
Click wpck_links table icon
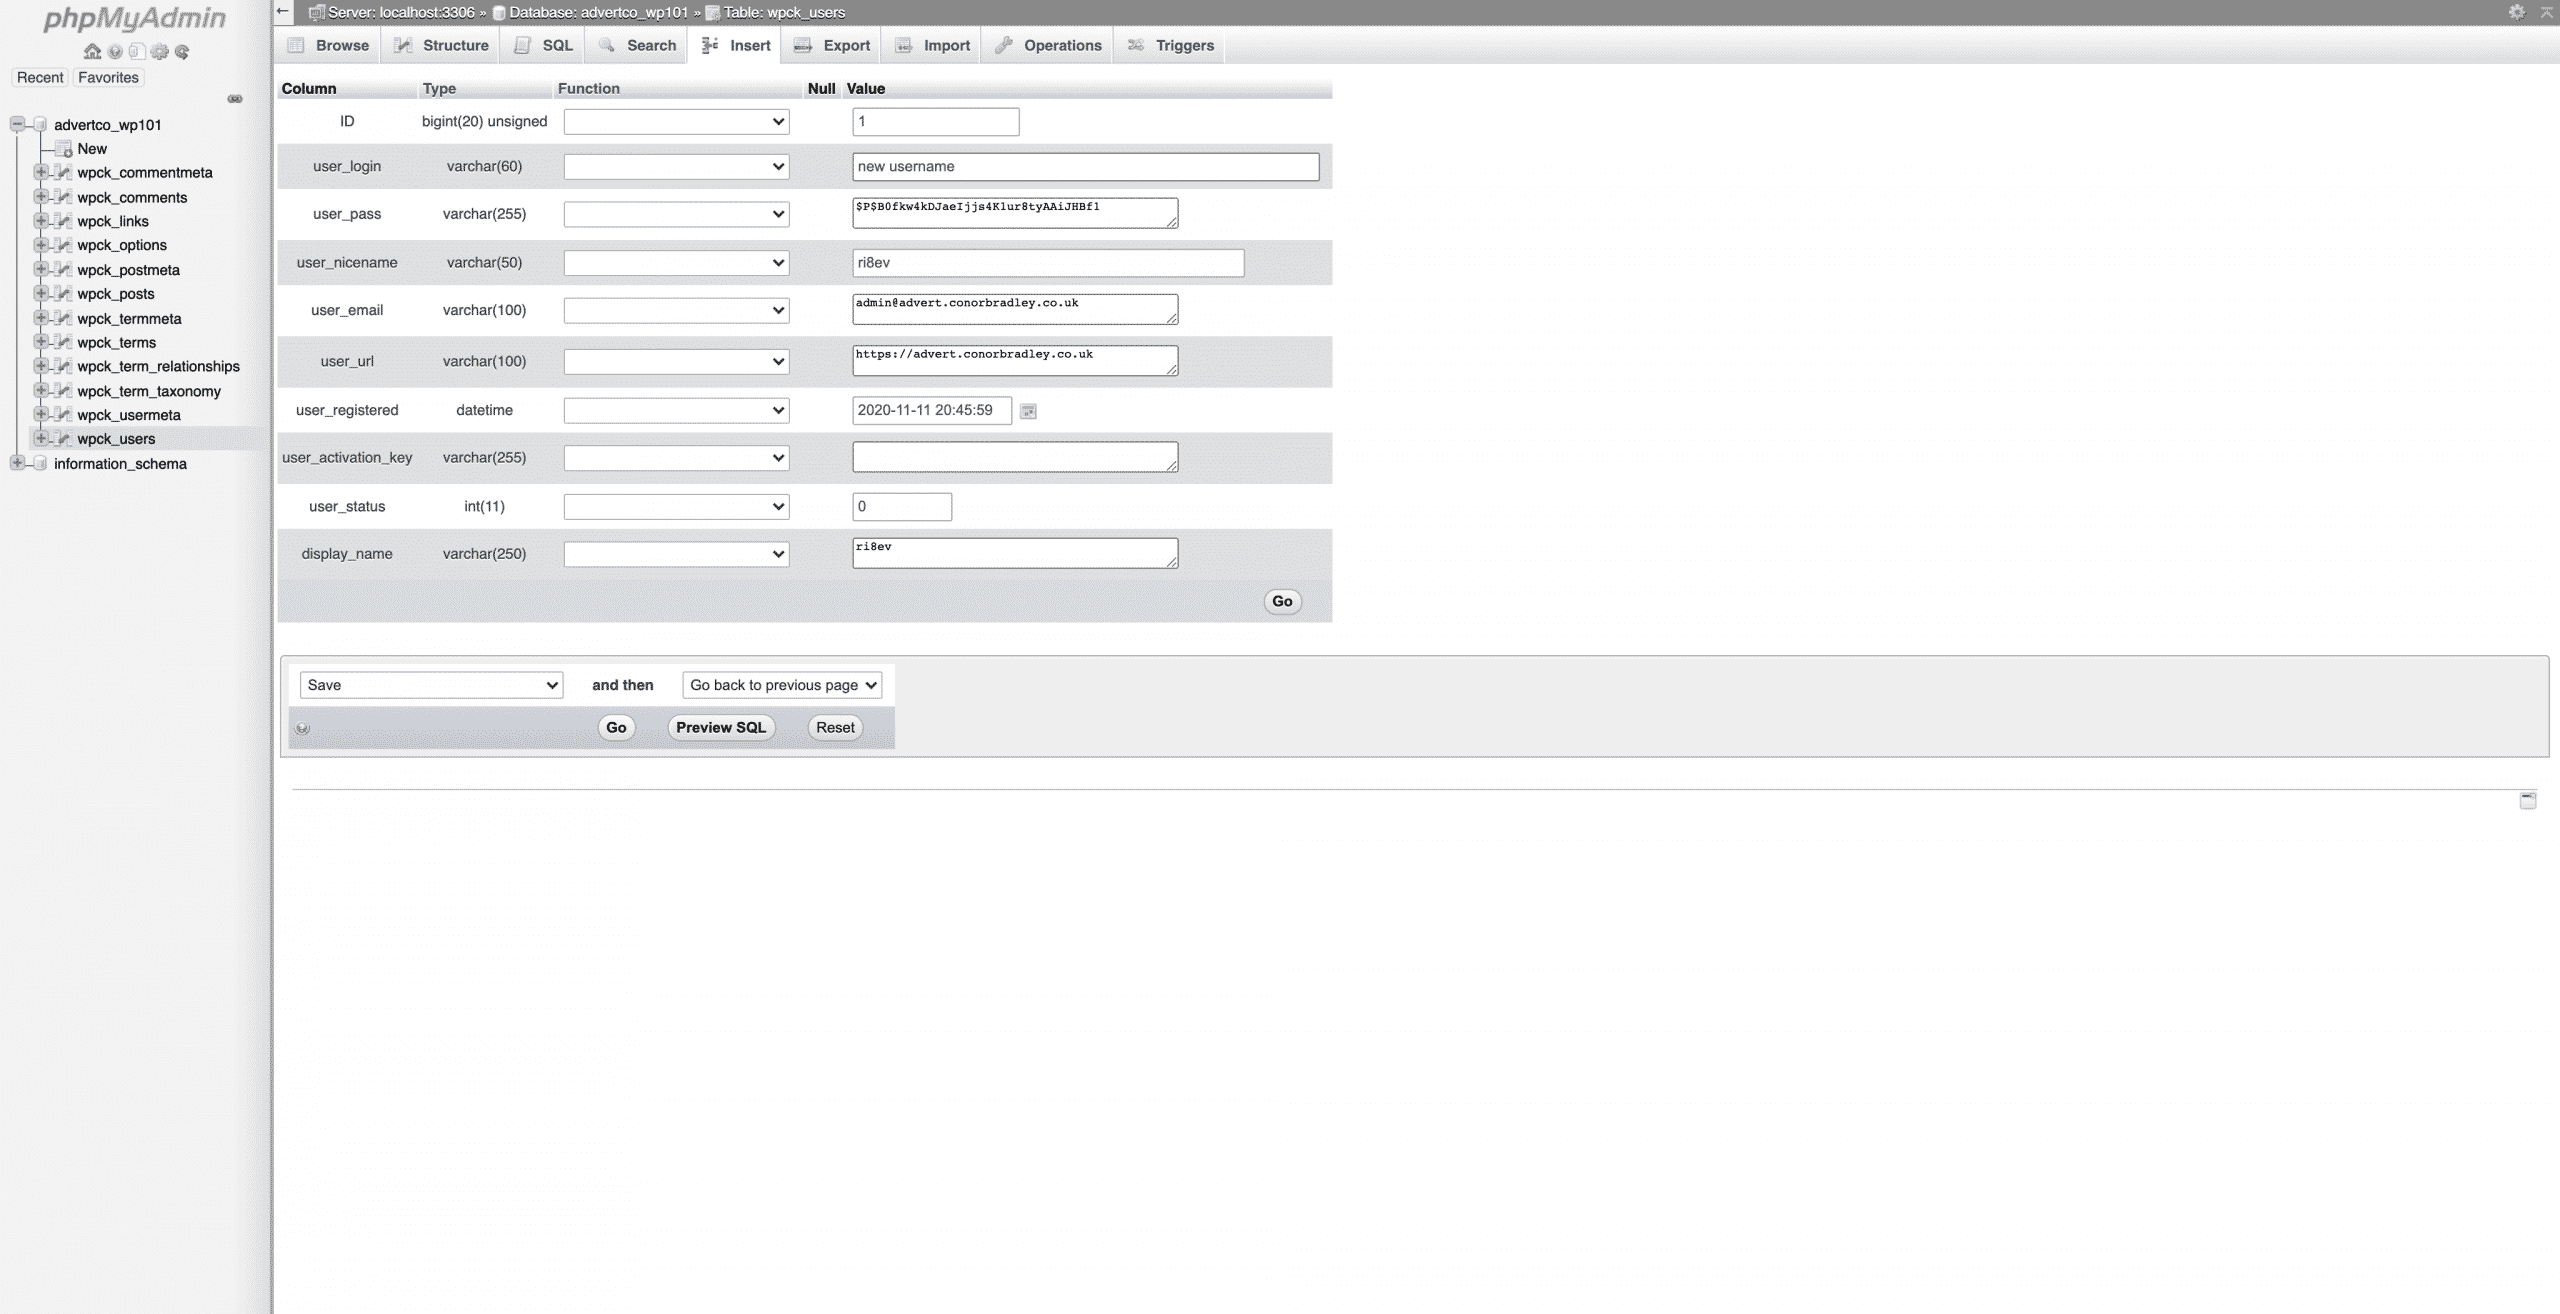click(x=63, y=221)
